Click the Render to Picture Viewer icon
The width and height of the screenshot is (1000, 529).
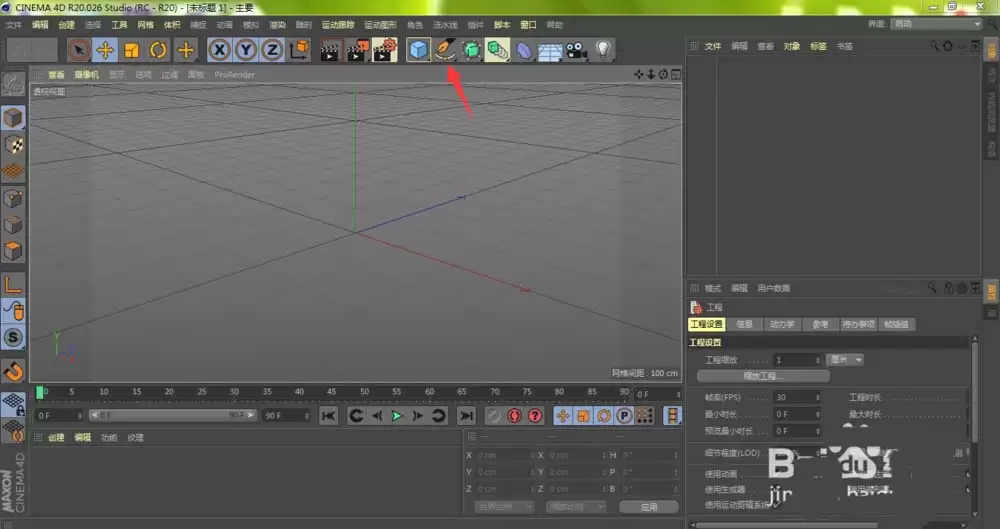357,50
